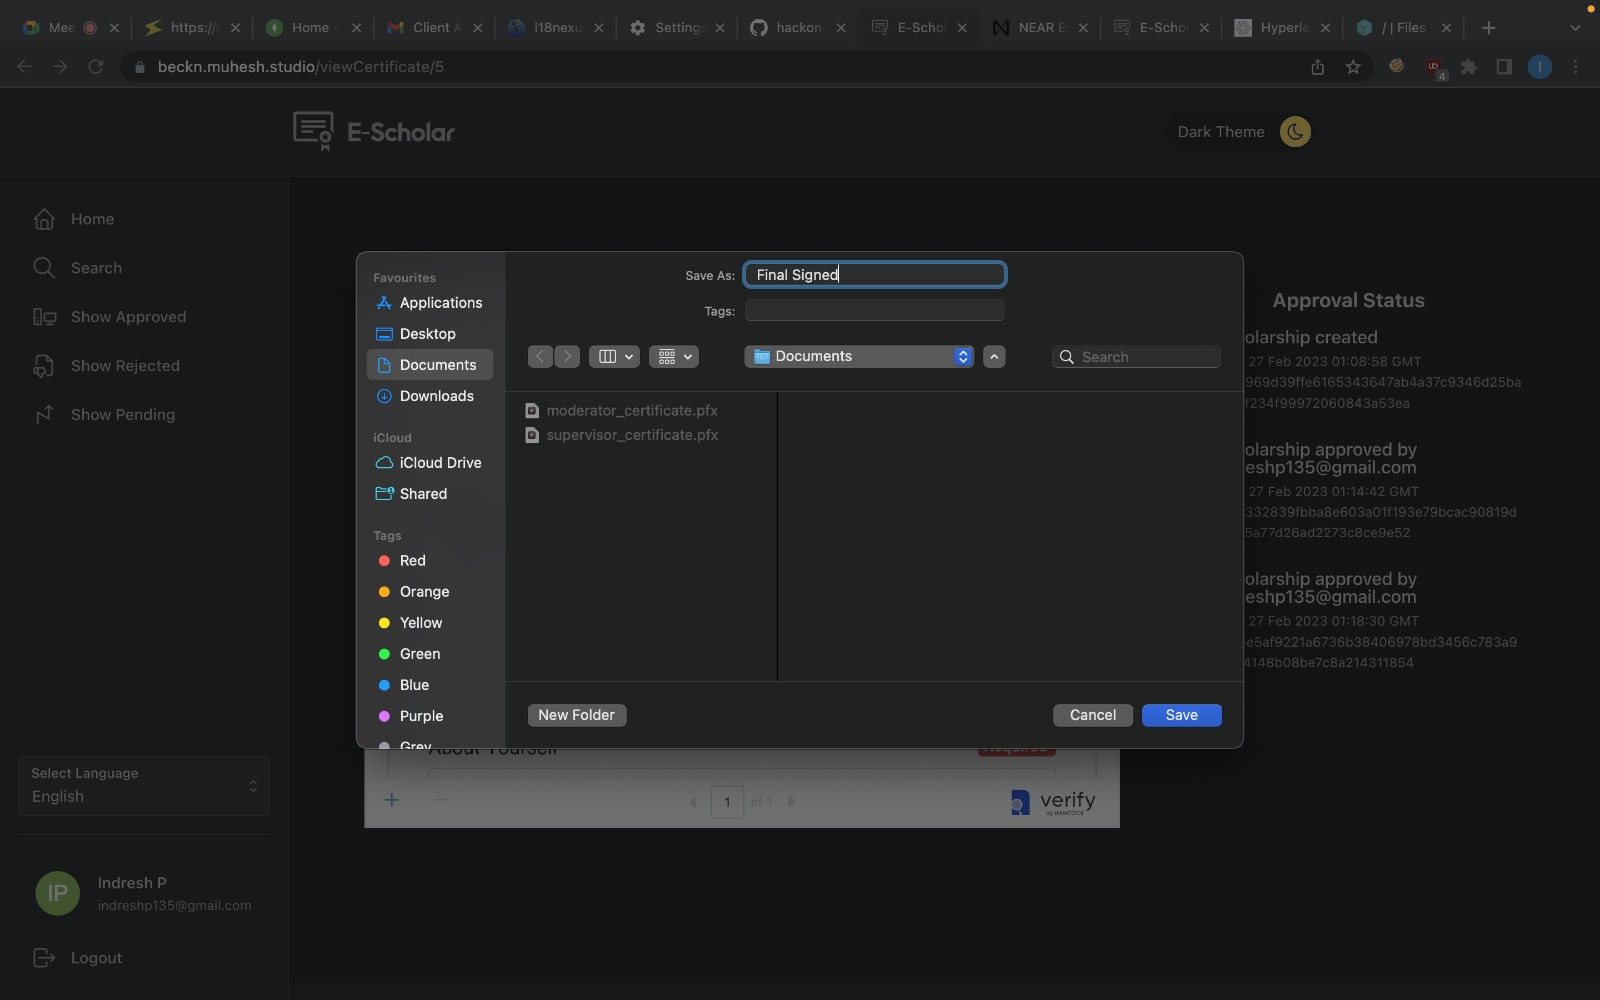Switch to the Client Gmail tab
Image resolution: width=1600 pixels, height=1000 pixels.
[x=435, y=28]
